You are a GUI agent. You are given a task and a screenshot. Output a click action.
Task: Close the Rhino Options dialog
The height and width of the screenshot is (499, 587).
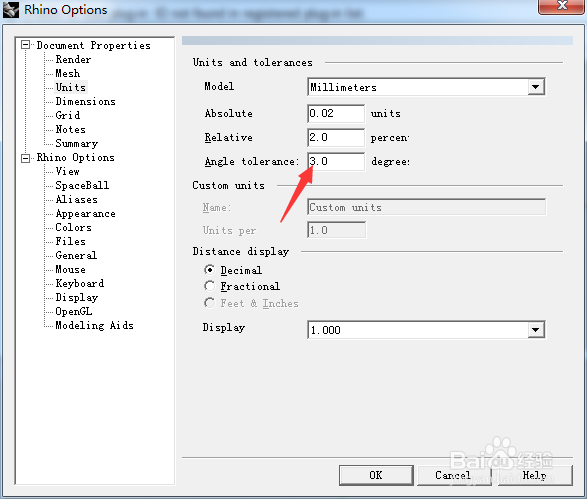tap(562, 6)
